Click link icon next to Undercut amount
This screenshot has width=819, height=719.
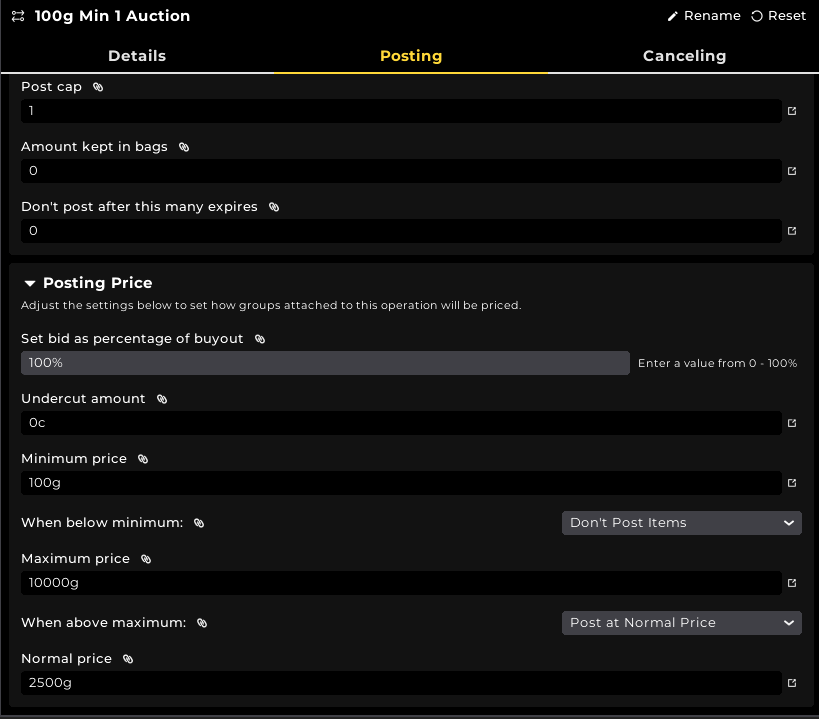click(162, 399)
